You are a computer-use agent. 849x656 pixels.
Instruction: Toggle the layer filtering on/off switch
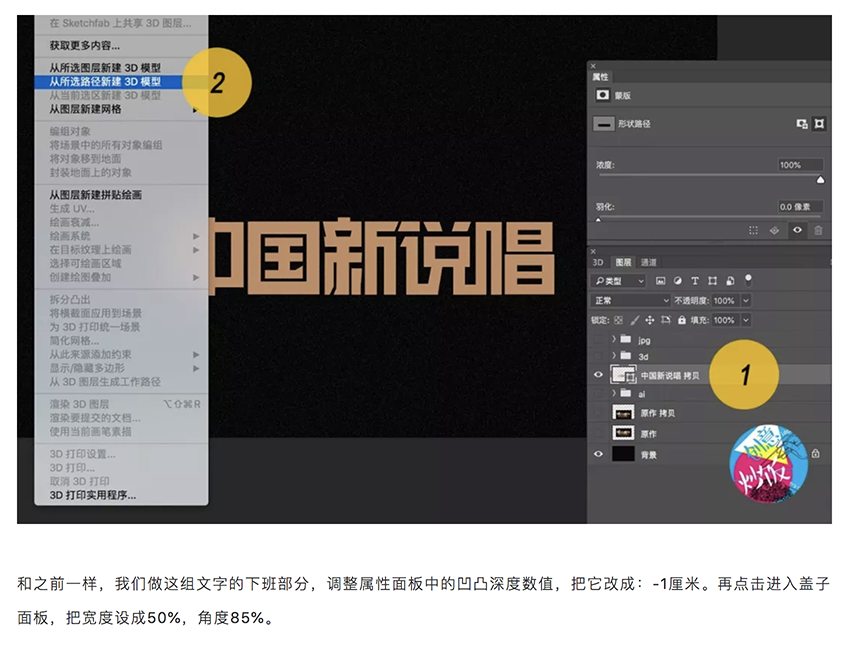[x=748, y=280]
